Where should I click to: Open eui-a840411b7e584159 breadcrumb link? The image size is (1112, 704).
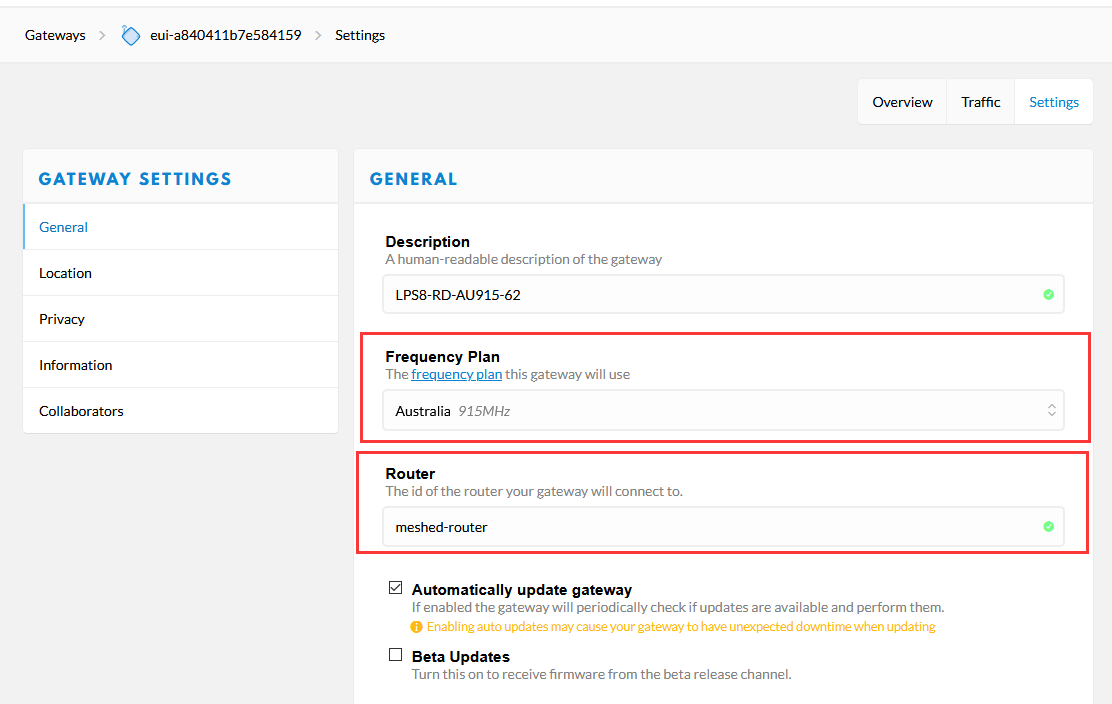[x=226, y=35]
